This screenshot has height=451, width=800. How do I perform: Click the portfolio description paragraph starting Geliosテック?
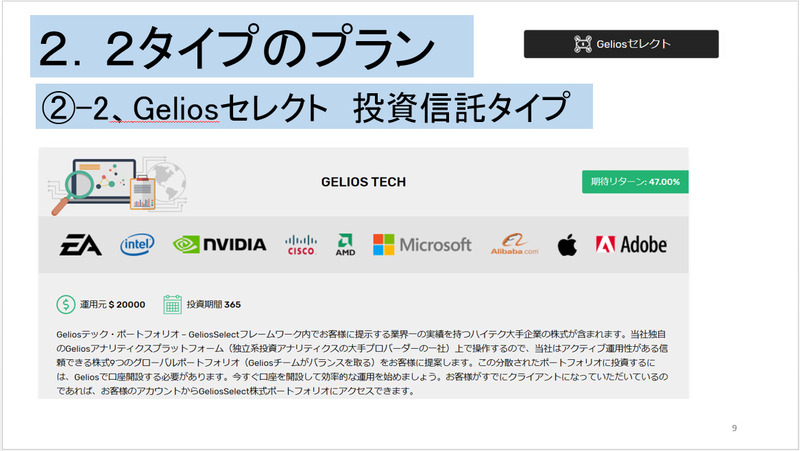point(362,363)
